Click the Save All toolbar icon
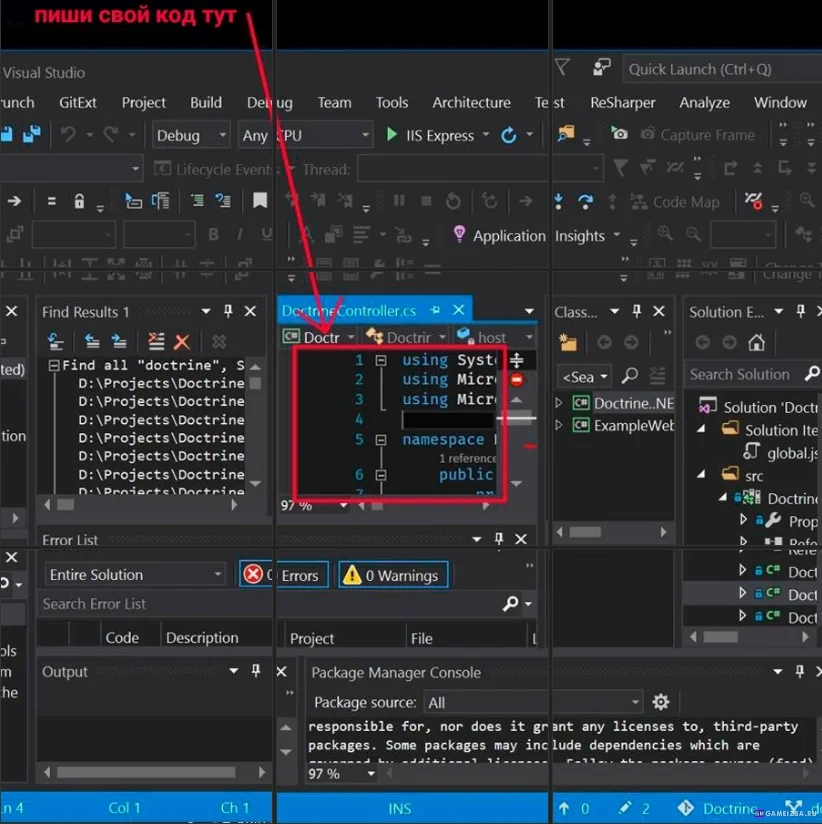 pyautogui.click(x=32, y=135)
